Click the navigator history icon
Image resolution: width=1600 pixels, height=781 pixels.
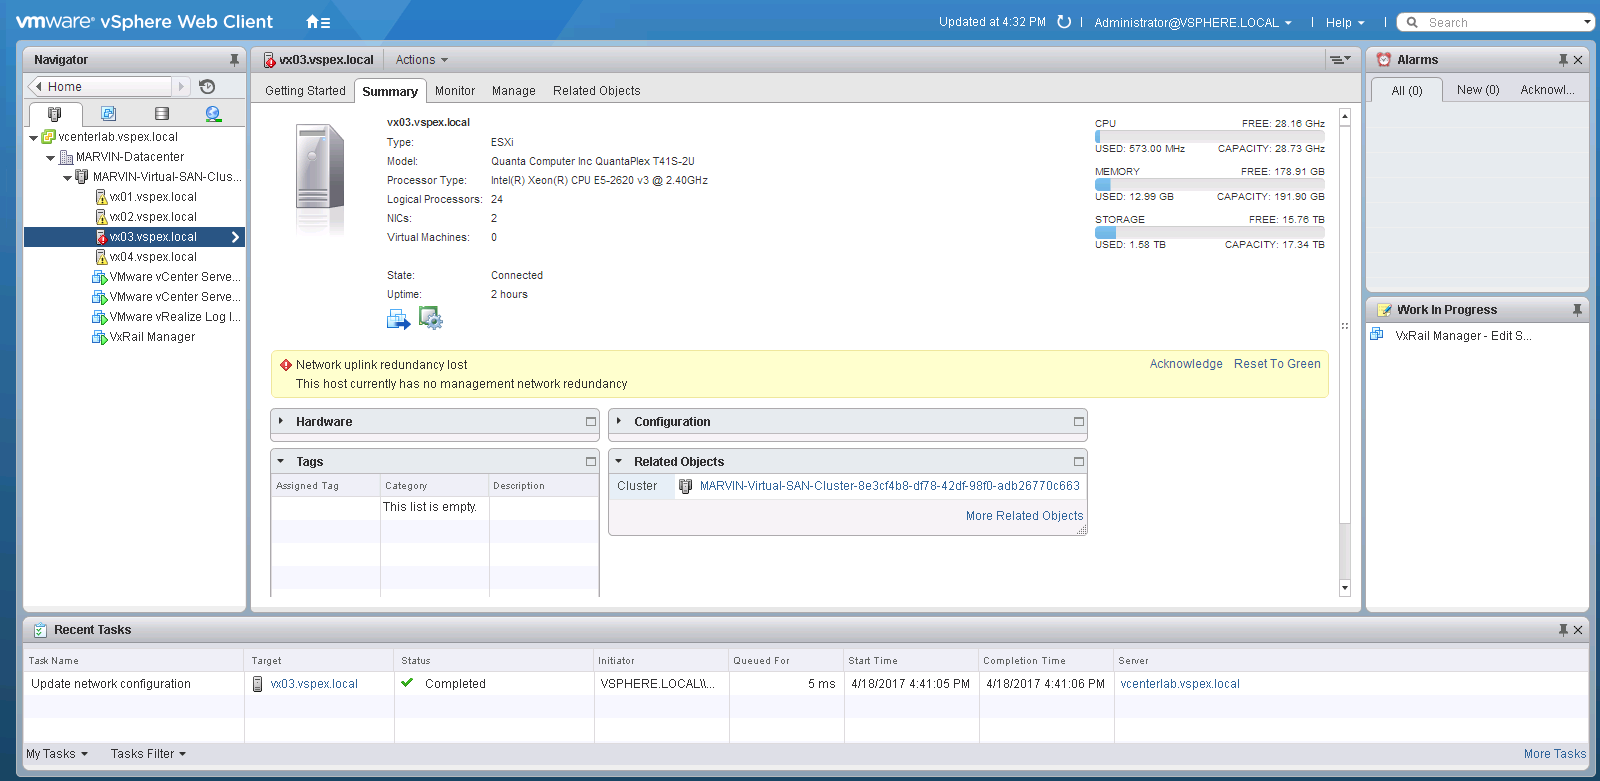207,87
